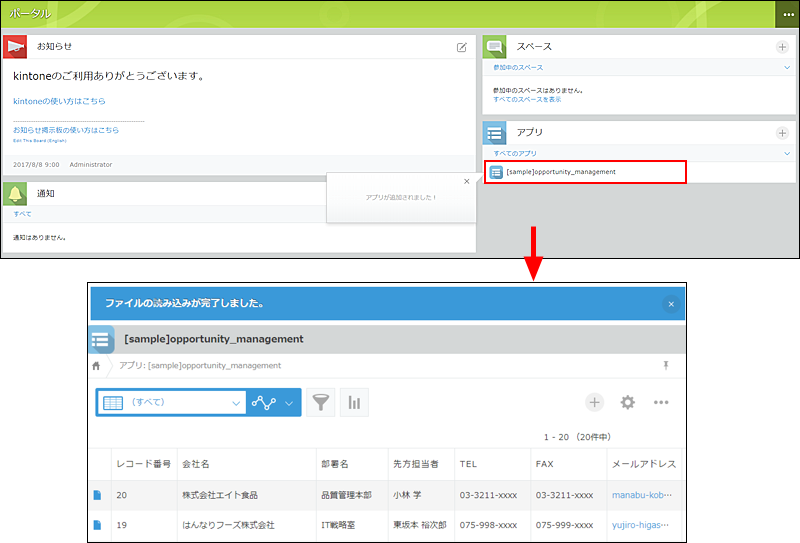The width and height of the screenshot is (800, 543).
Task: Click the gear settings icon for the app
Action: [x=627, y=402]
